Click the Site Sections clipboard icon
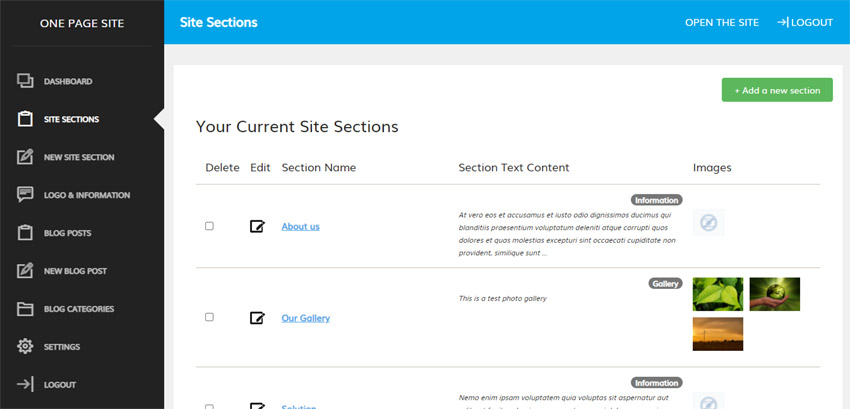 (26, 119)
